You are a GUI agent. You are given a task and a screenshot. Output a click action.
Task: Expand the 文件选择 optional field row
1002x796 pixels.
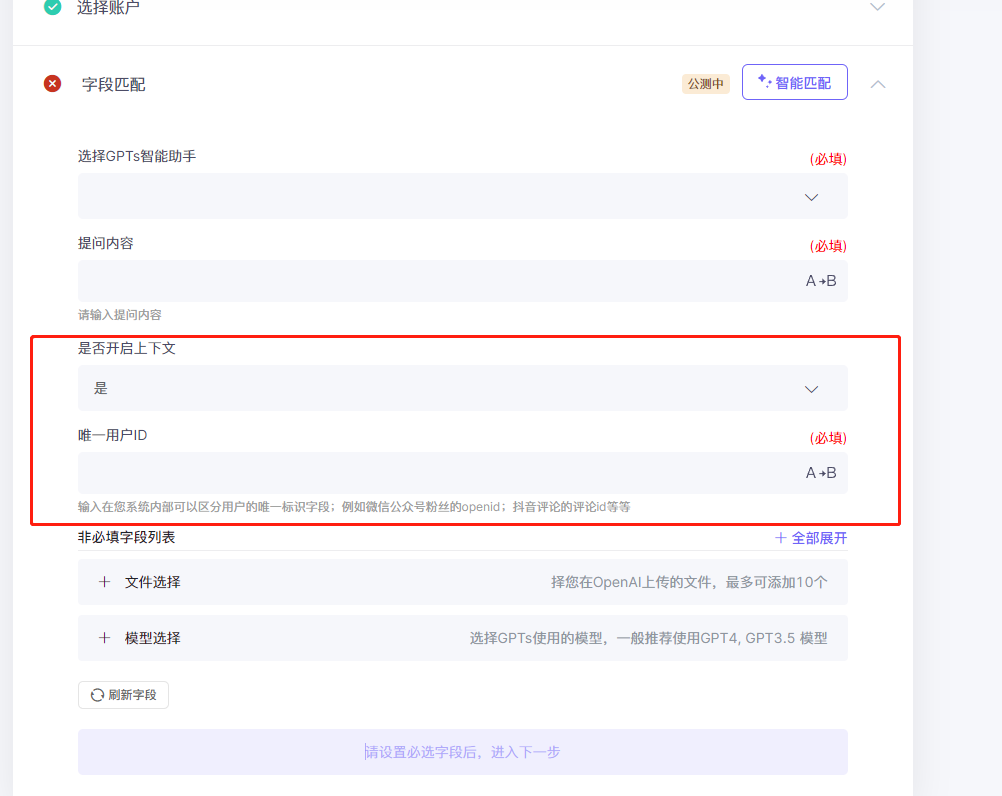pos(463,582)
